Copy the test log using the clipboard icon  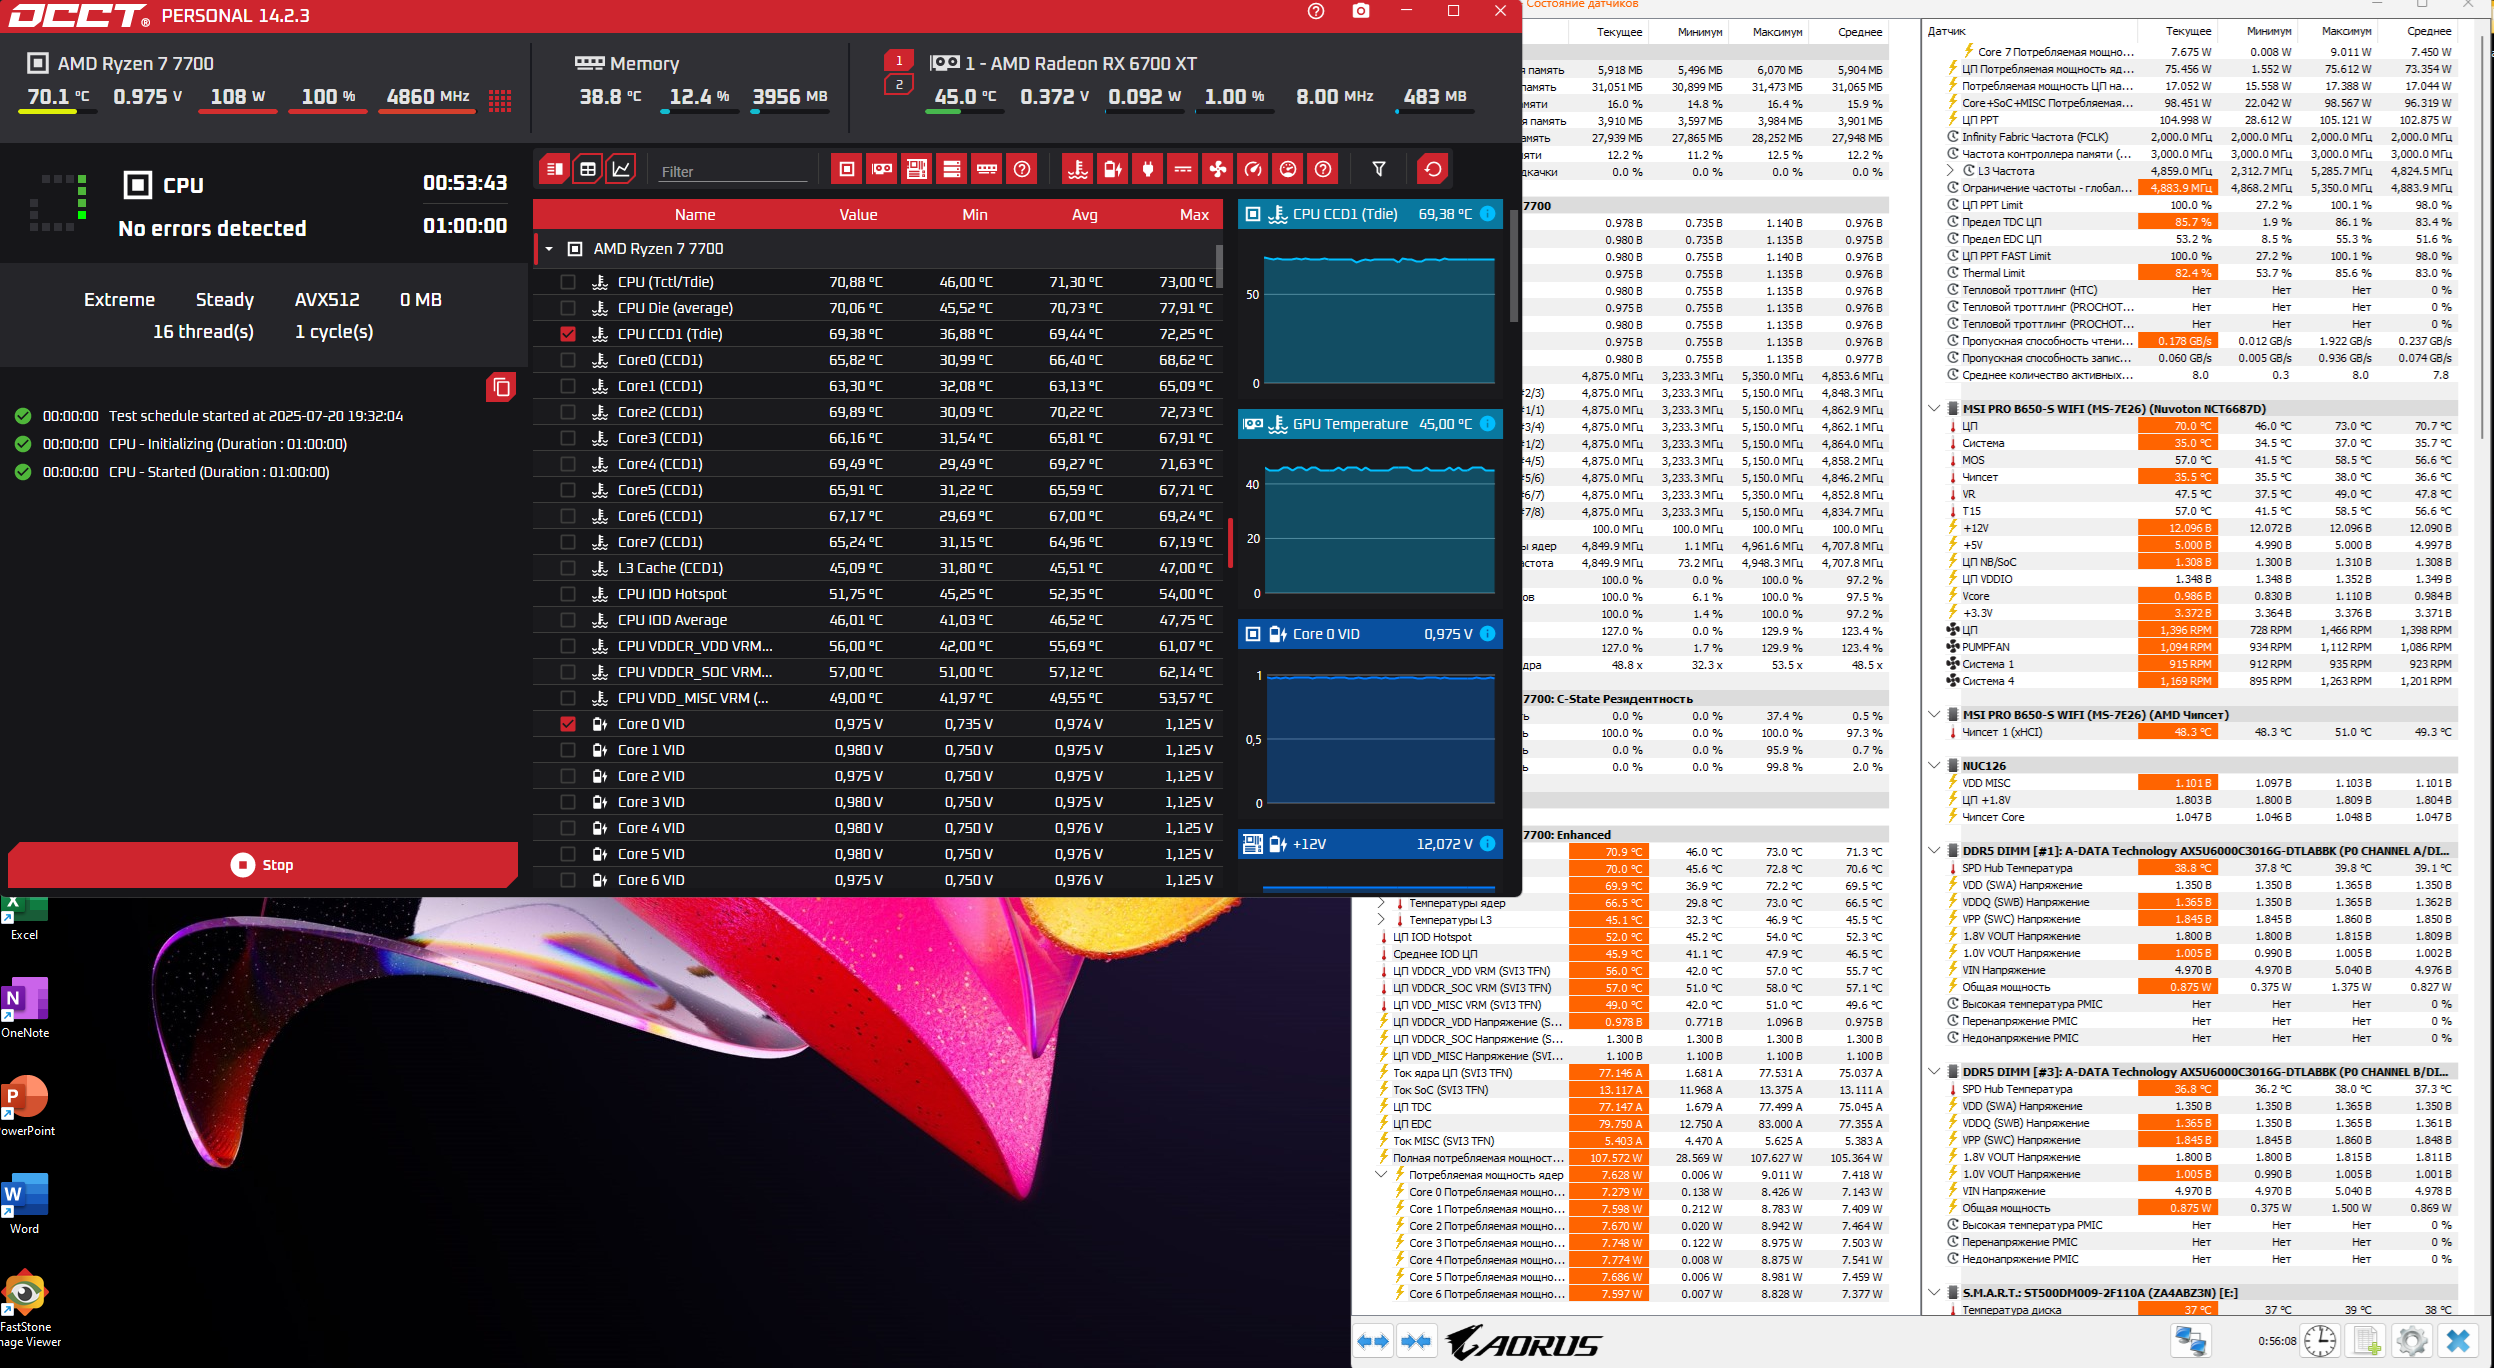pyautogui.click(x=501, y=387)
